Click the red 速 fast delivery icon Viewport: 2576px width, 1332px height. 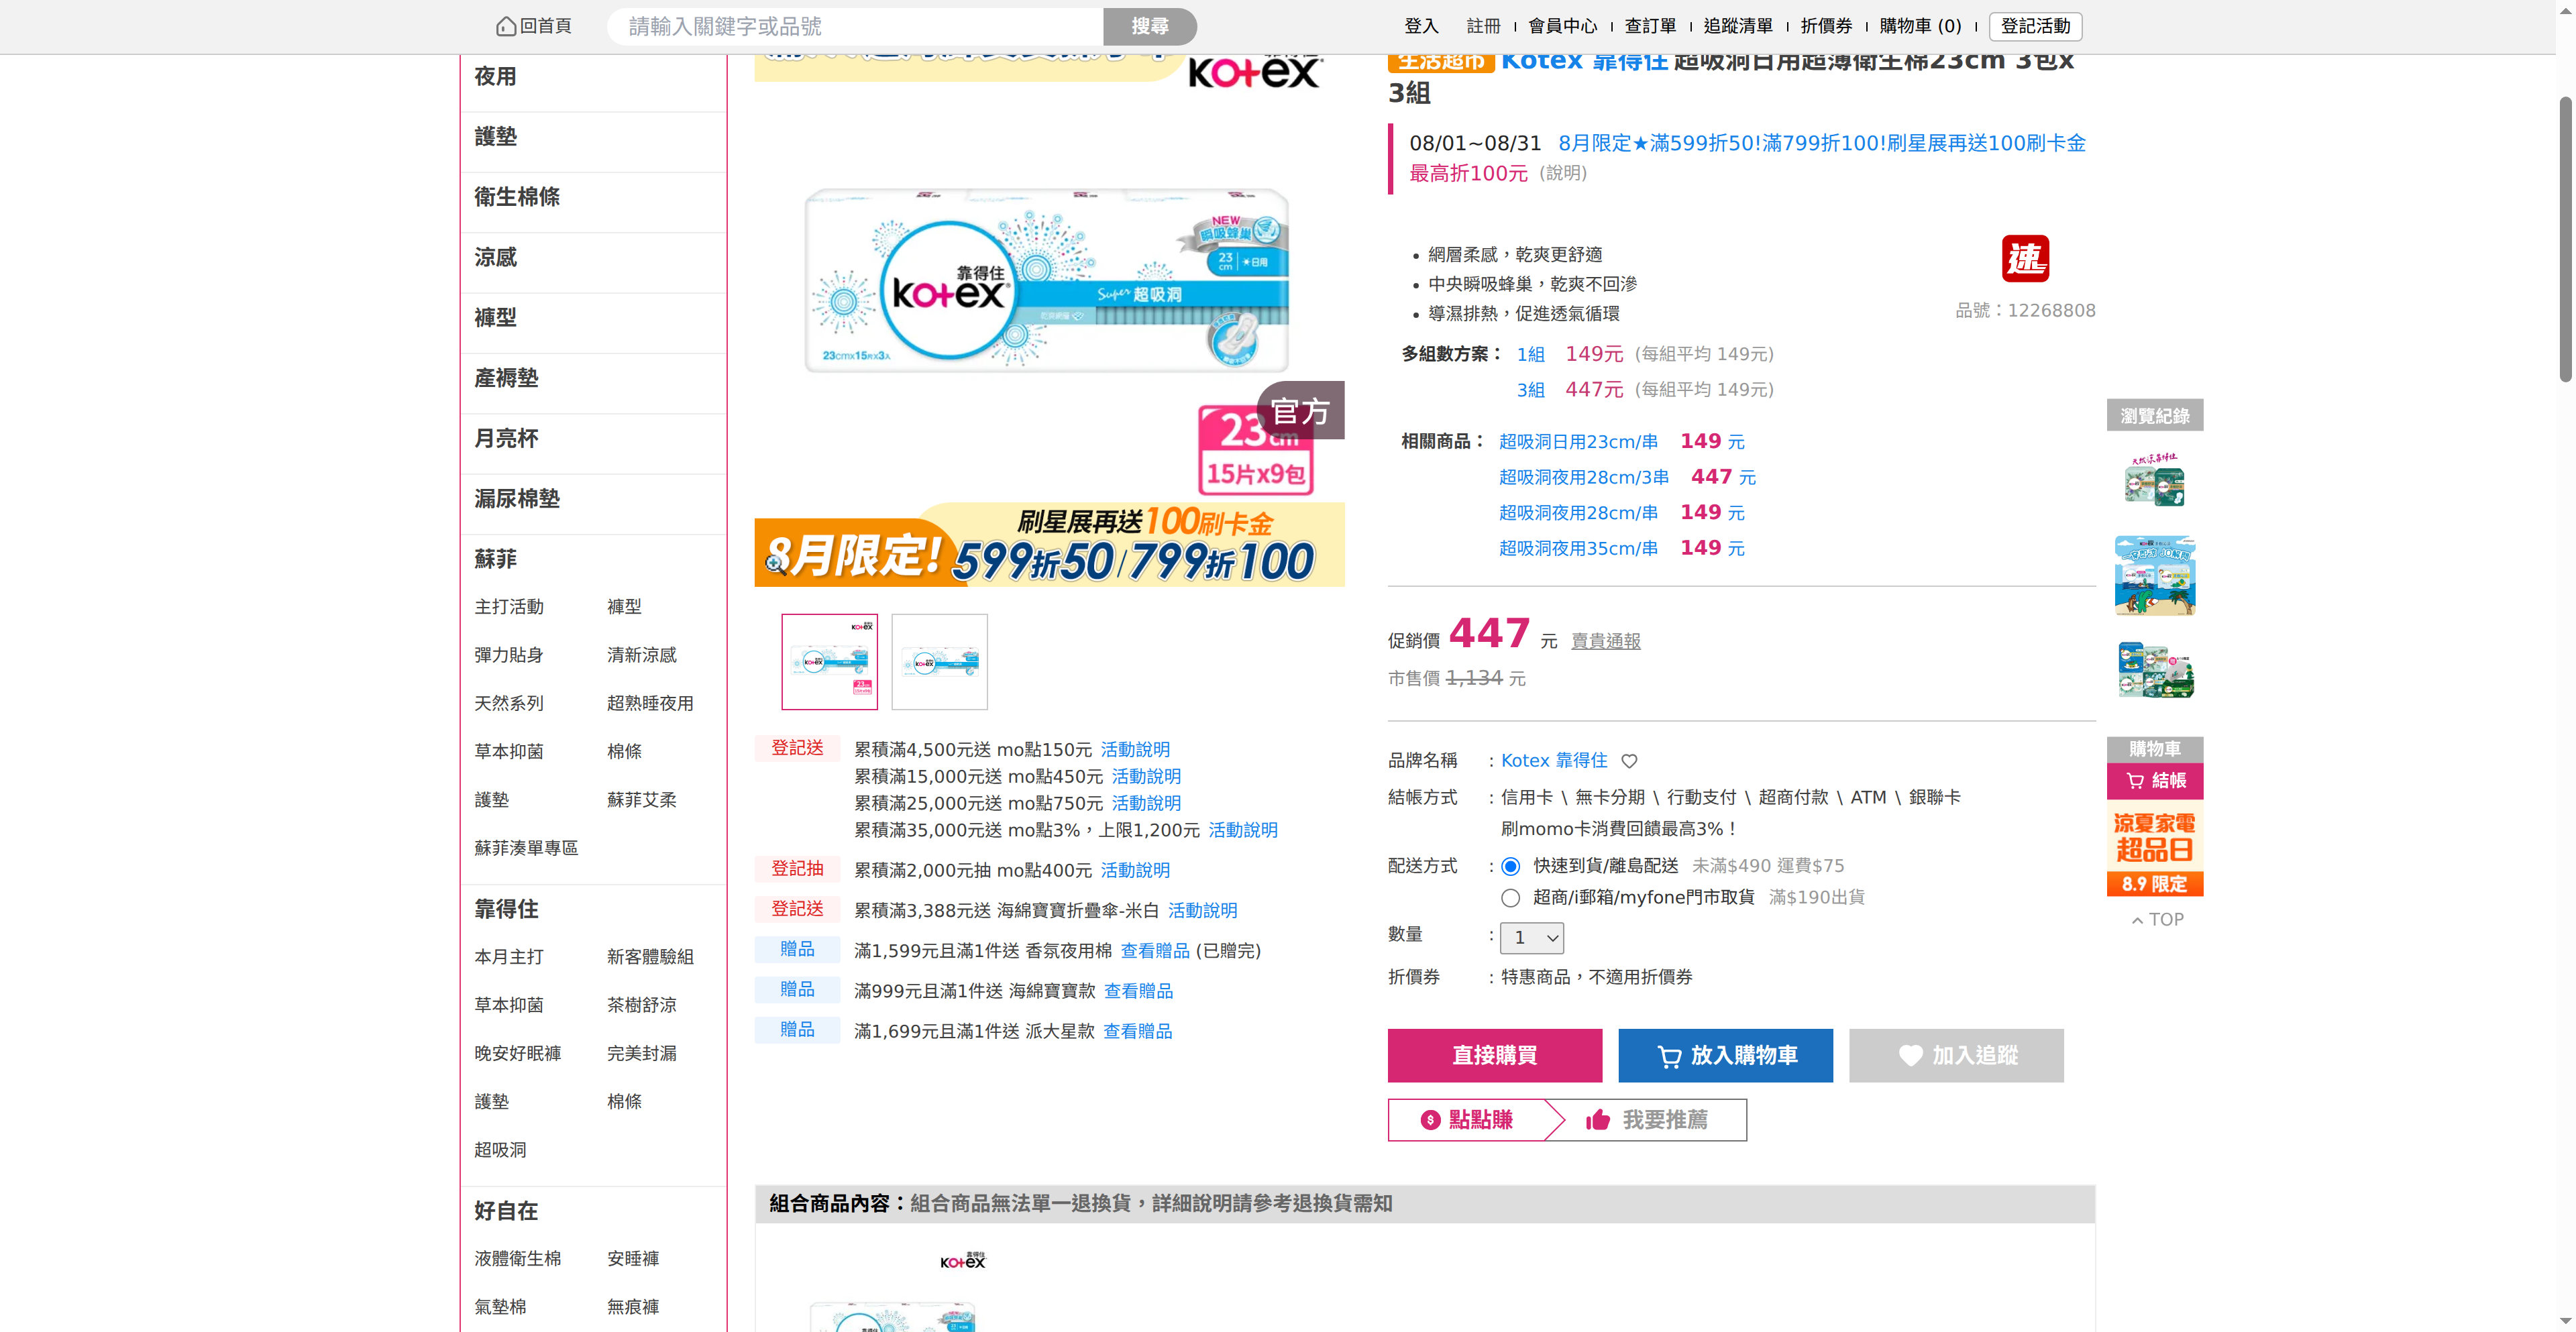2025,259
